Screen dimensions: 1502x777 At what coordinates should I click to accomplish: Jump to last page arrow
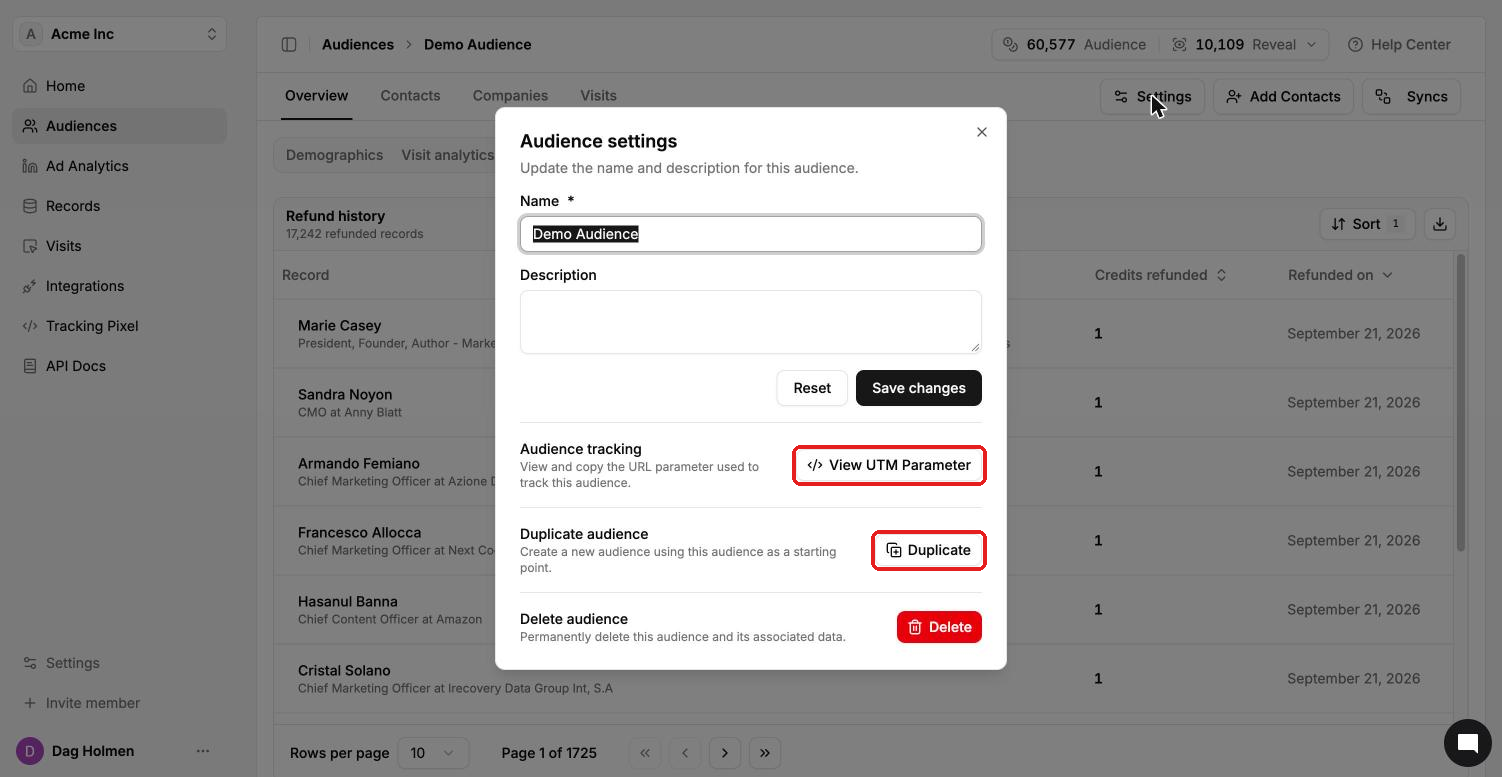765,753
